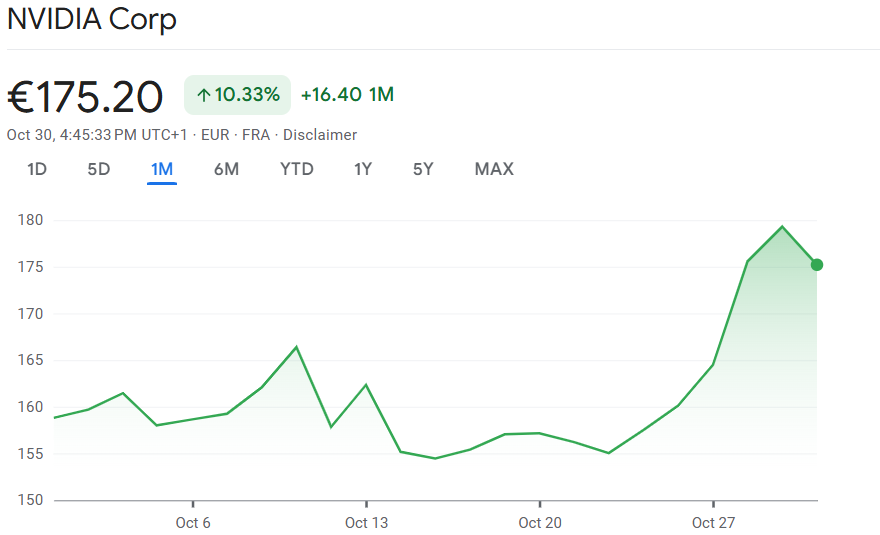880x535 pixels.
Task: Open the 6M chart range
Action: pyautogui.click(x=226, y=169)
